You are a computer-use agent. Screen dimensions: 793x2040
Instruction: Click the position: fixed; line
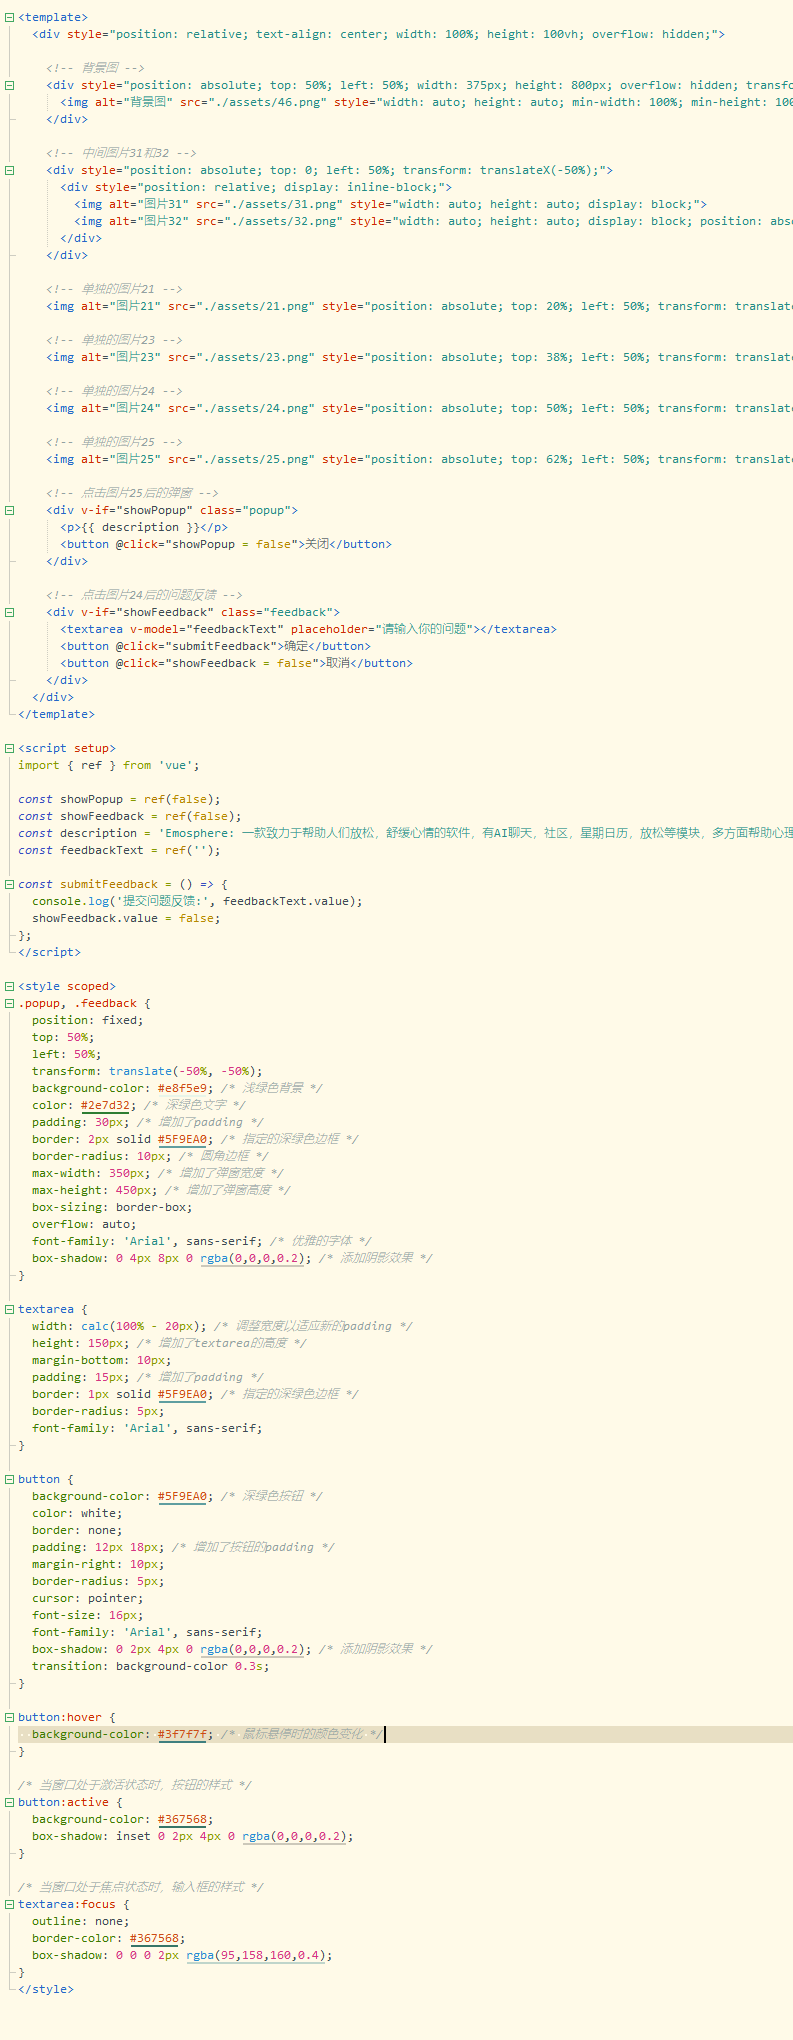coord(87,1020)
